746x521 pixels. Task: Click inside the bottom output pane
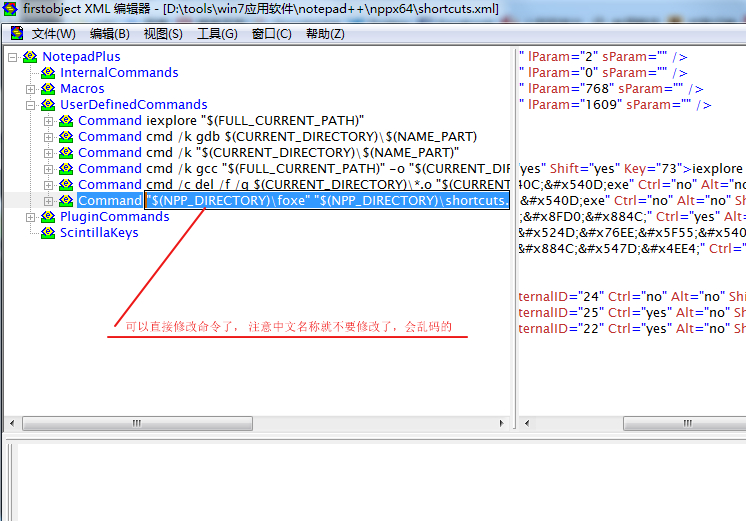point(381,482)
